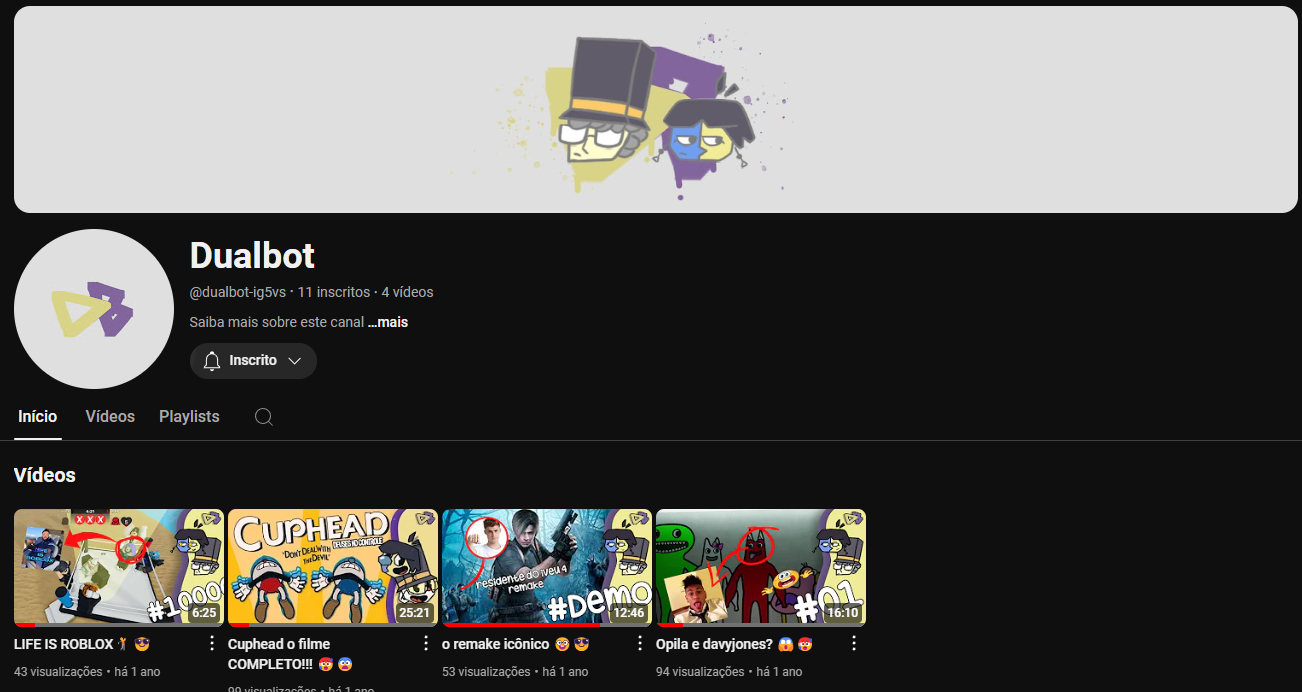Click the Vídeos section heading

(x=45, y=475)
